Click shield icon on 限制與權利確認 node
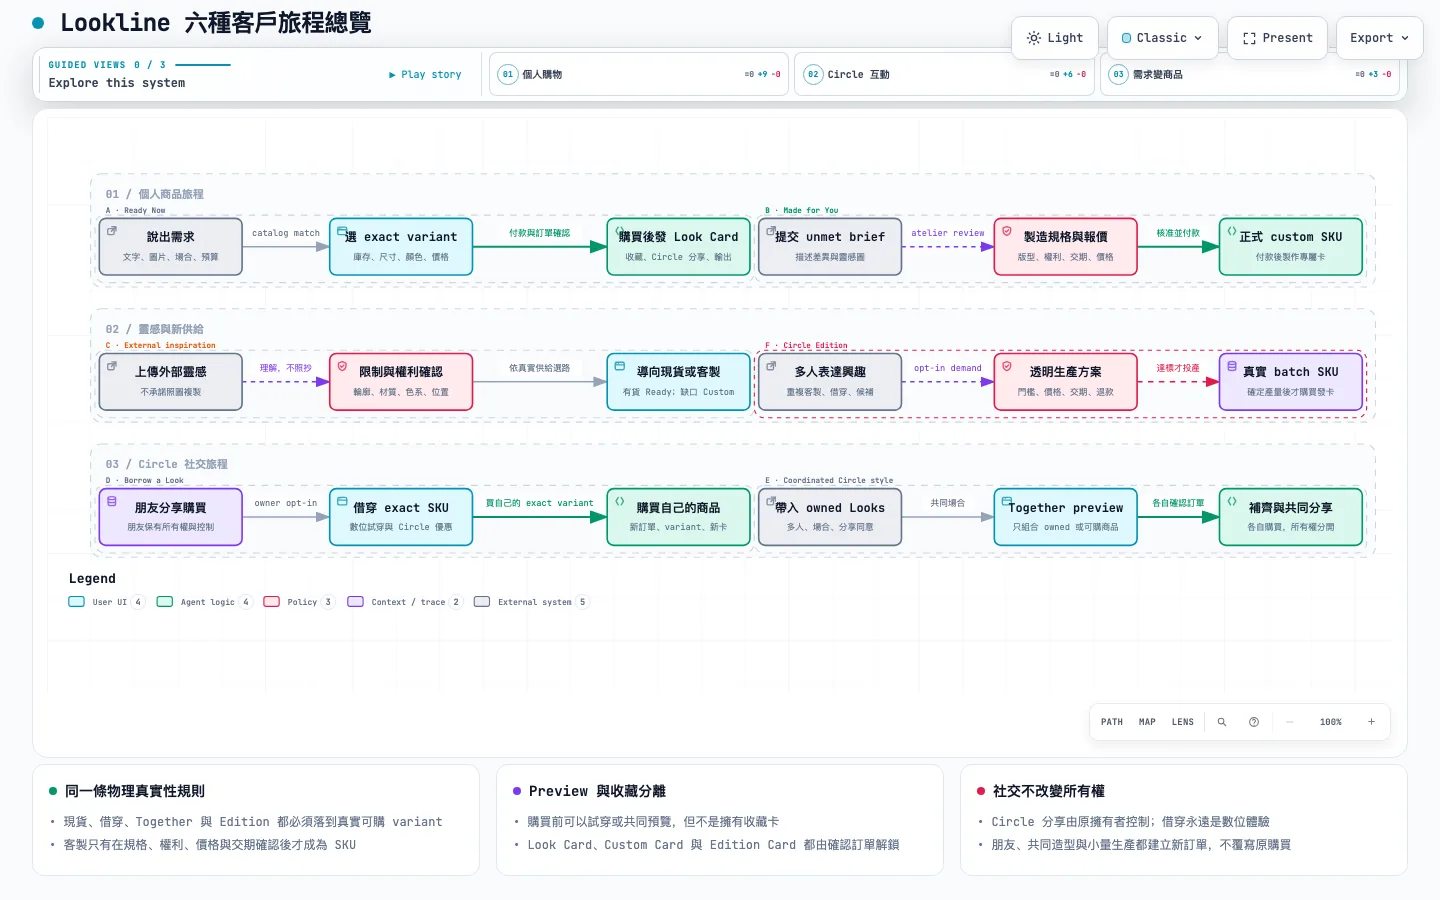 342,366
